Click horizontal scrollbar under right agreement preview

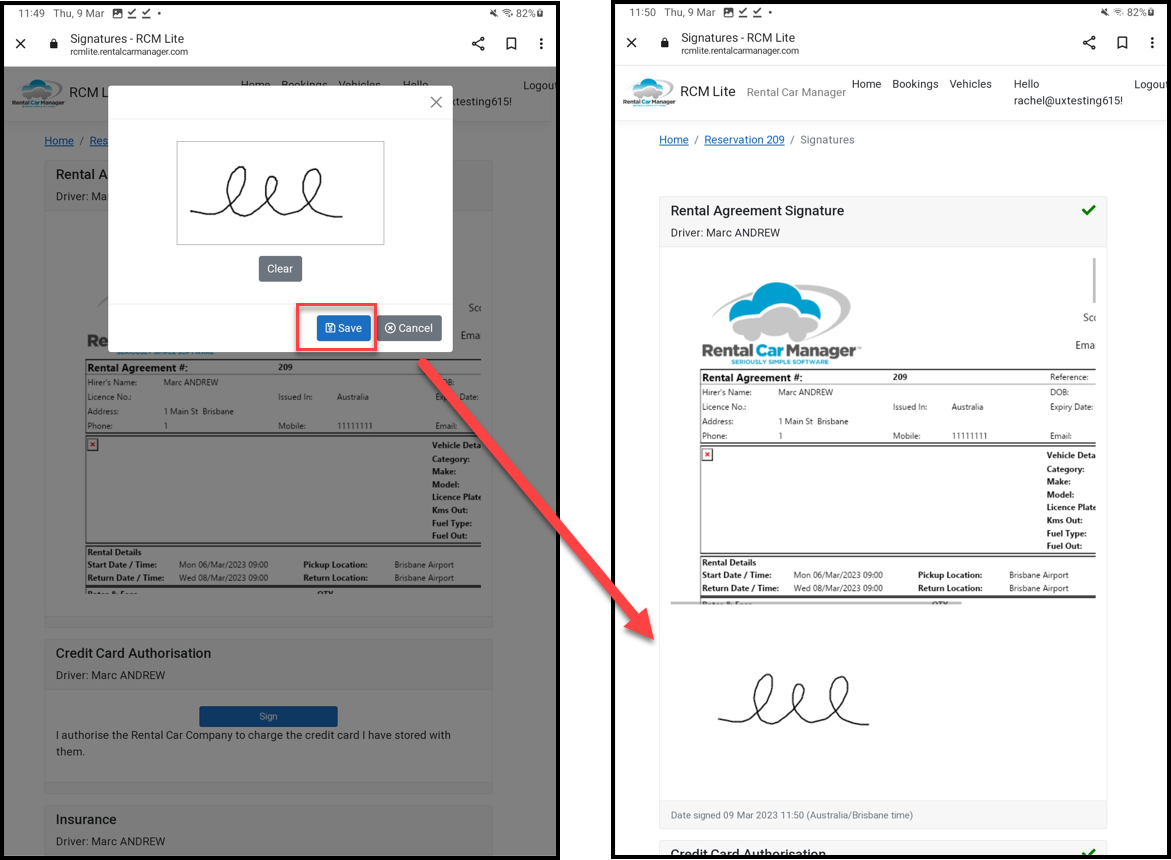click(x=816, y=602)
